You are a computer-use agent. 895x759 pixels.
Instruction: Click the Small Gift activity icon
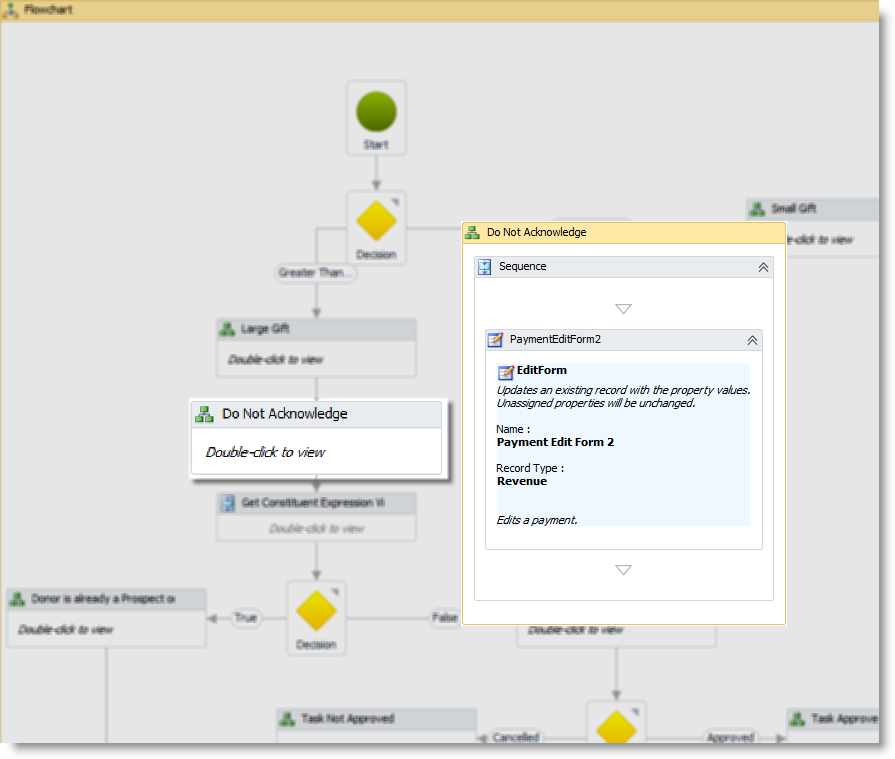click(758, 209)
